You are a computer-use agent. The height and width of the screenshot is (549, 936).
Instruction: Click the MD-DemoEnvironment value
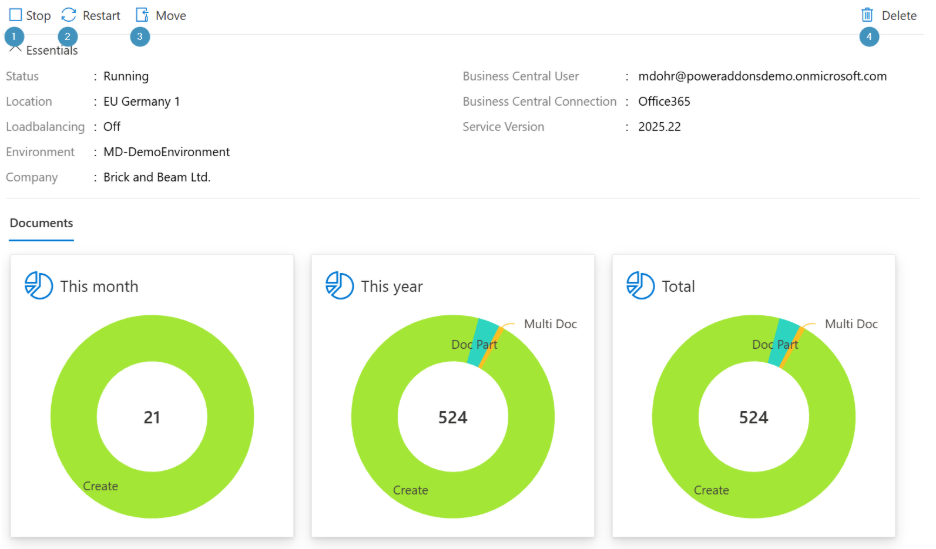(x=167, y=152)
